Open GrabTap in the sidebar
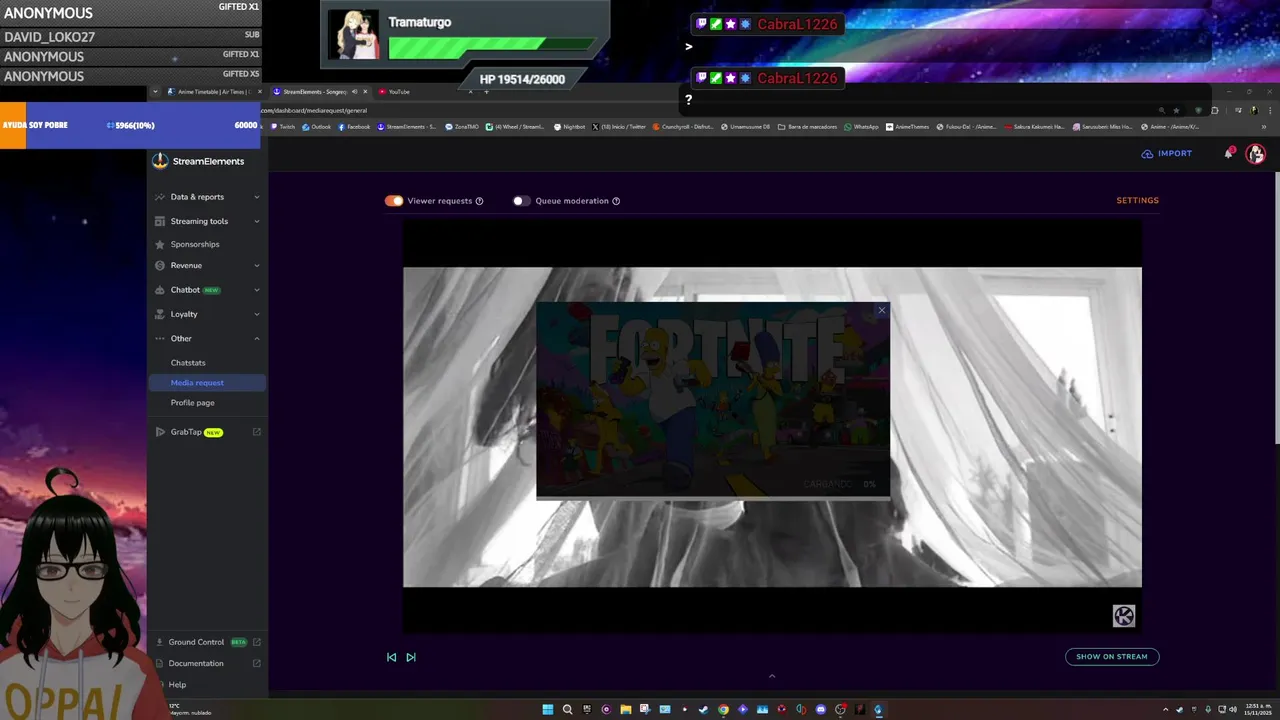 [x=186, y=432]
